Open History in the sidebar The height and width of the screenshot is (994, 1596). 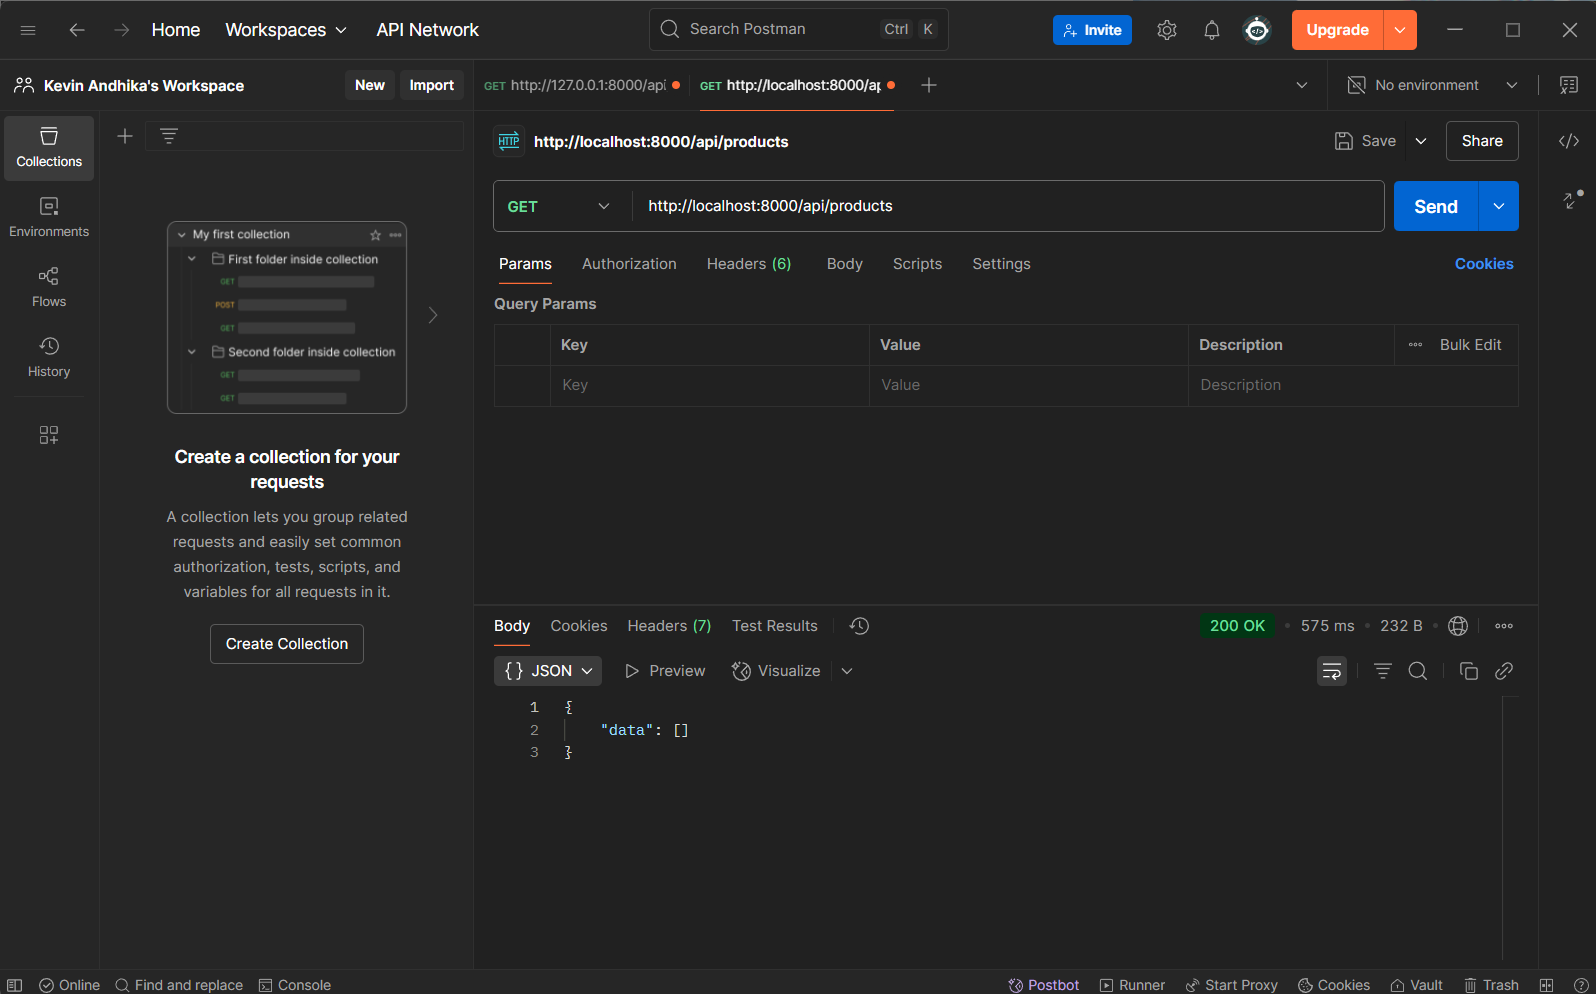tap(48, 356)
